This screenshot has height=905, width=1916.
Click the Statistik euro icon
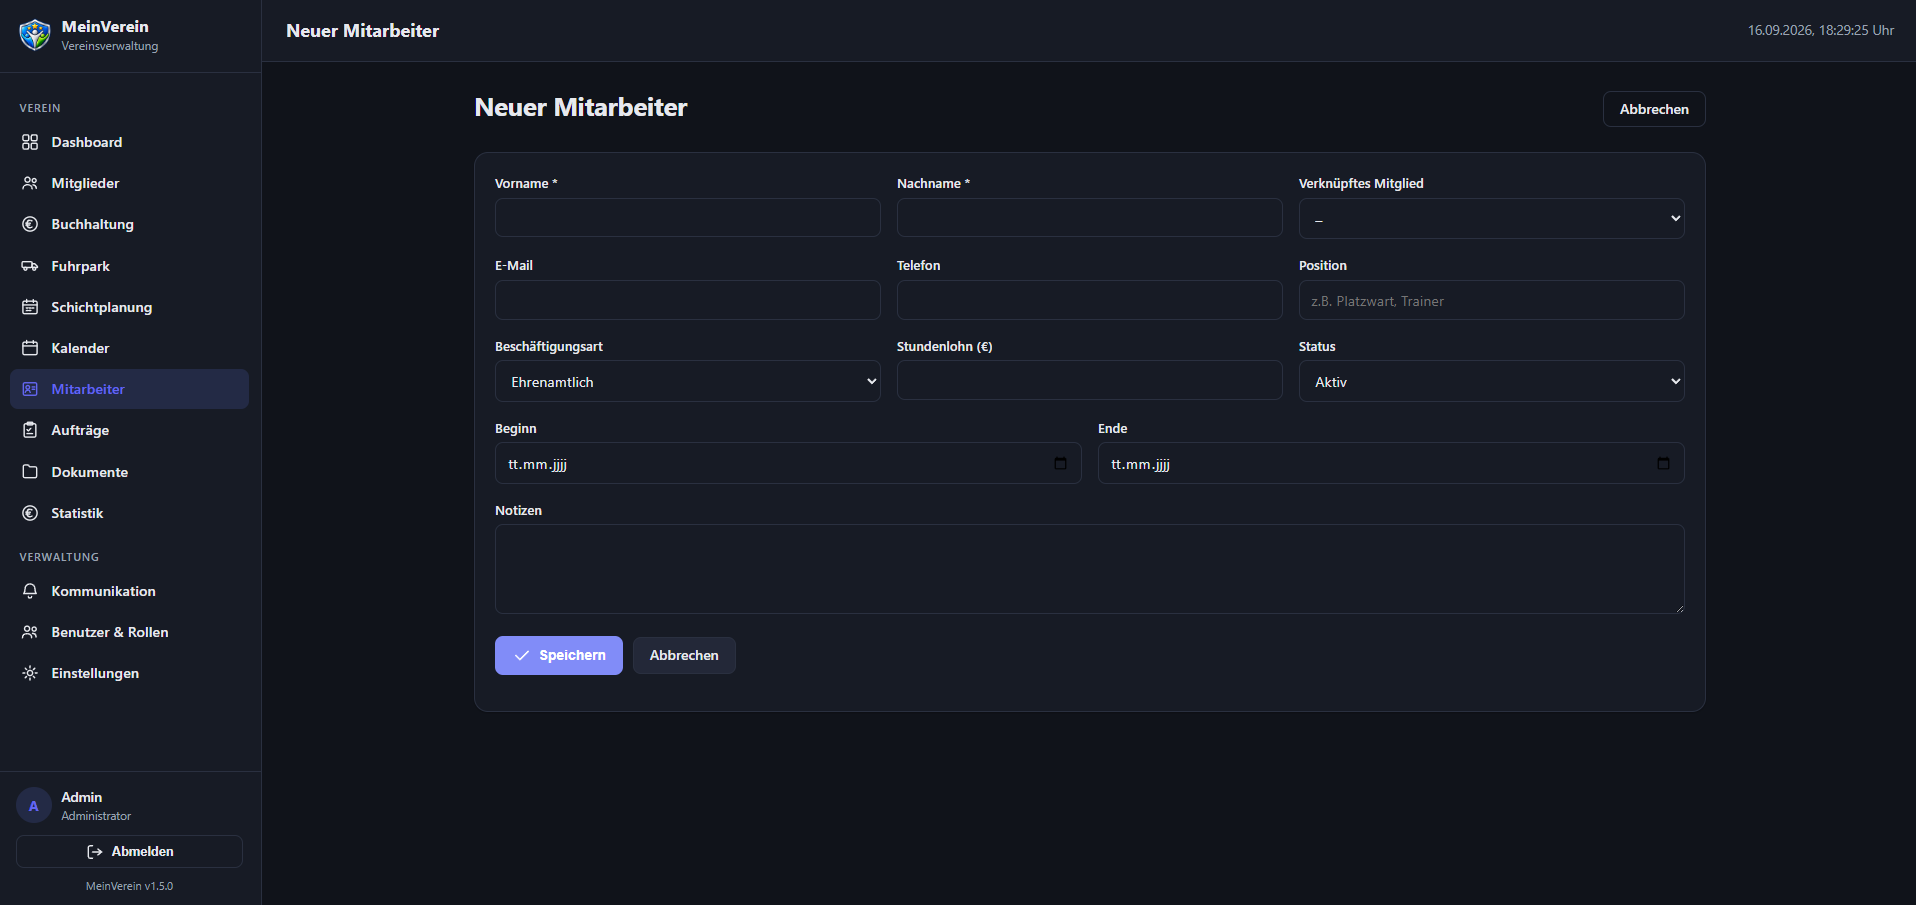click(x=30, y=513)
